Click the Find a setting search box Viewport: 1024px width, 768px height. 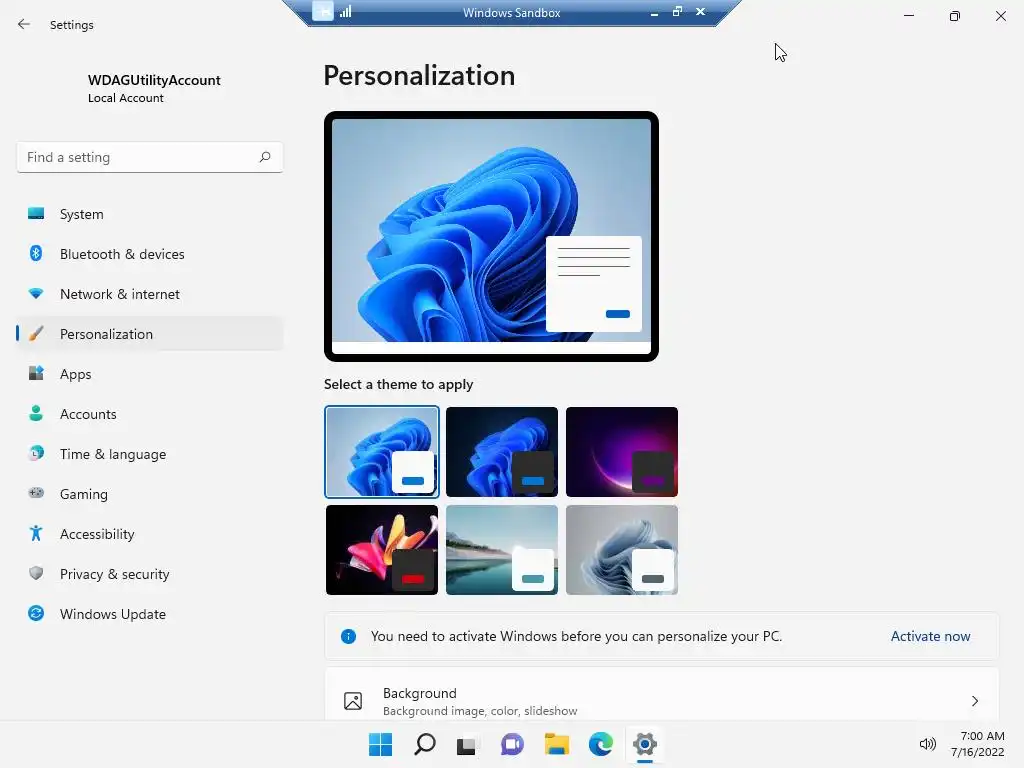coord(150,157)
